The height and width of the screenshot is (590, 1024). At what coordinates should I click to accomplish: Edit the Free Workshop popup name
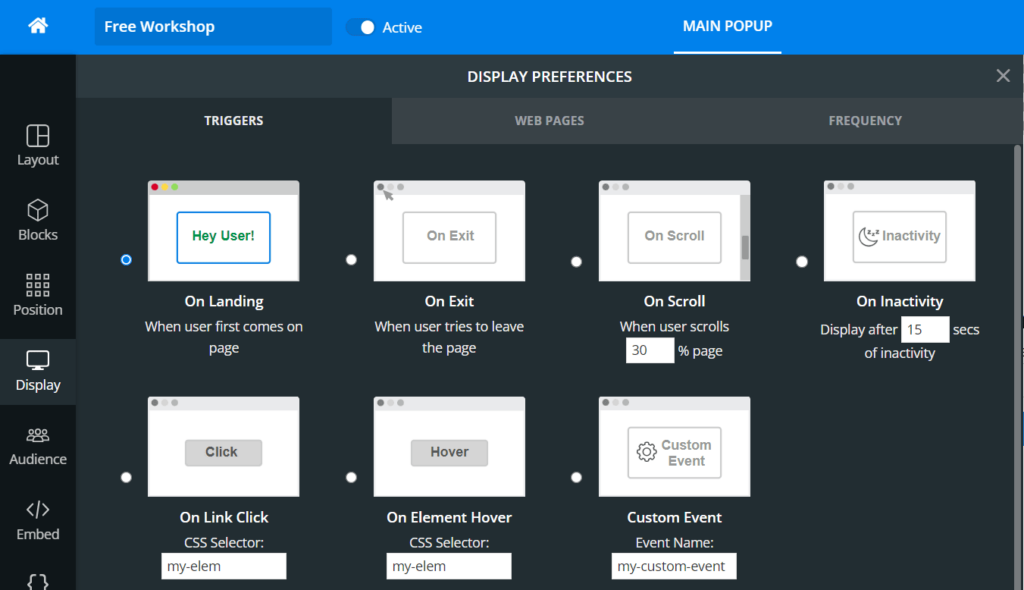(212, 25)
